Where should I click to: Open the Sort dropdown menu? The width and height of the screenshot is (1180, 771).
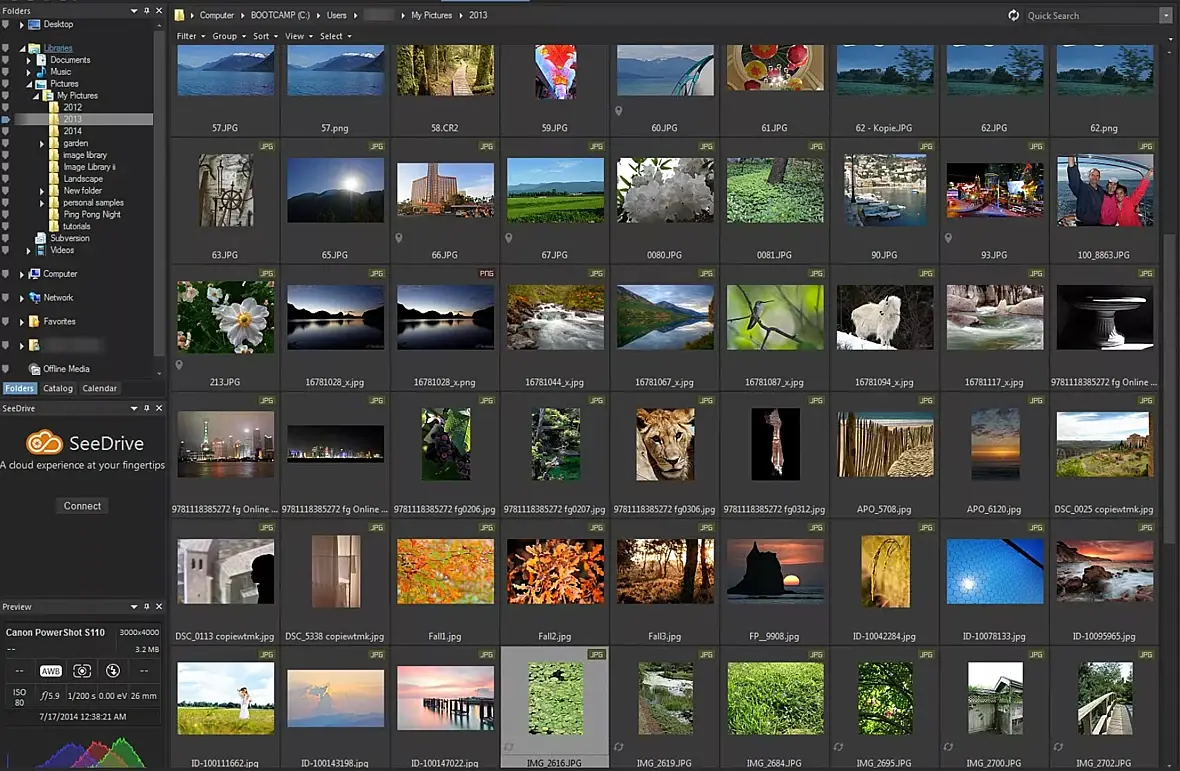click(264, 36)
